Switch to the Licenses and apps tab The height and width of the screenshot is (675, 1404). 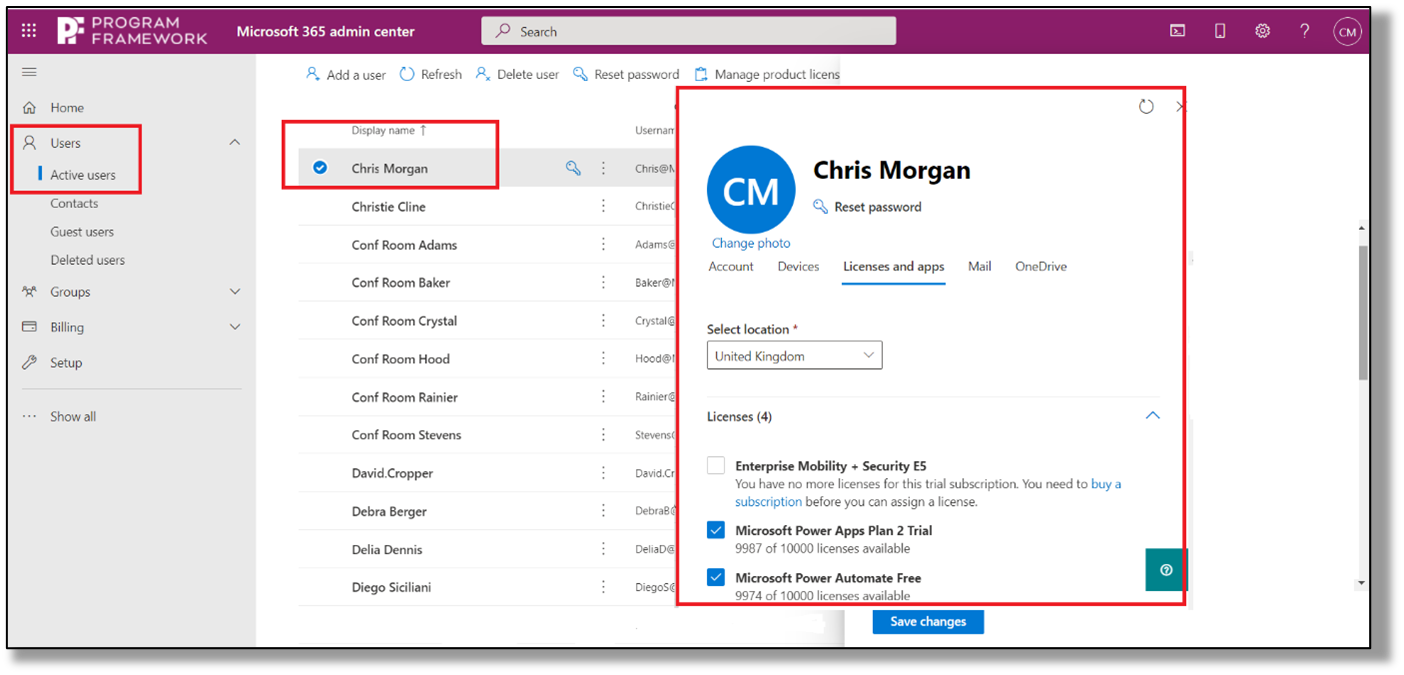[894, 267]
